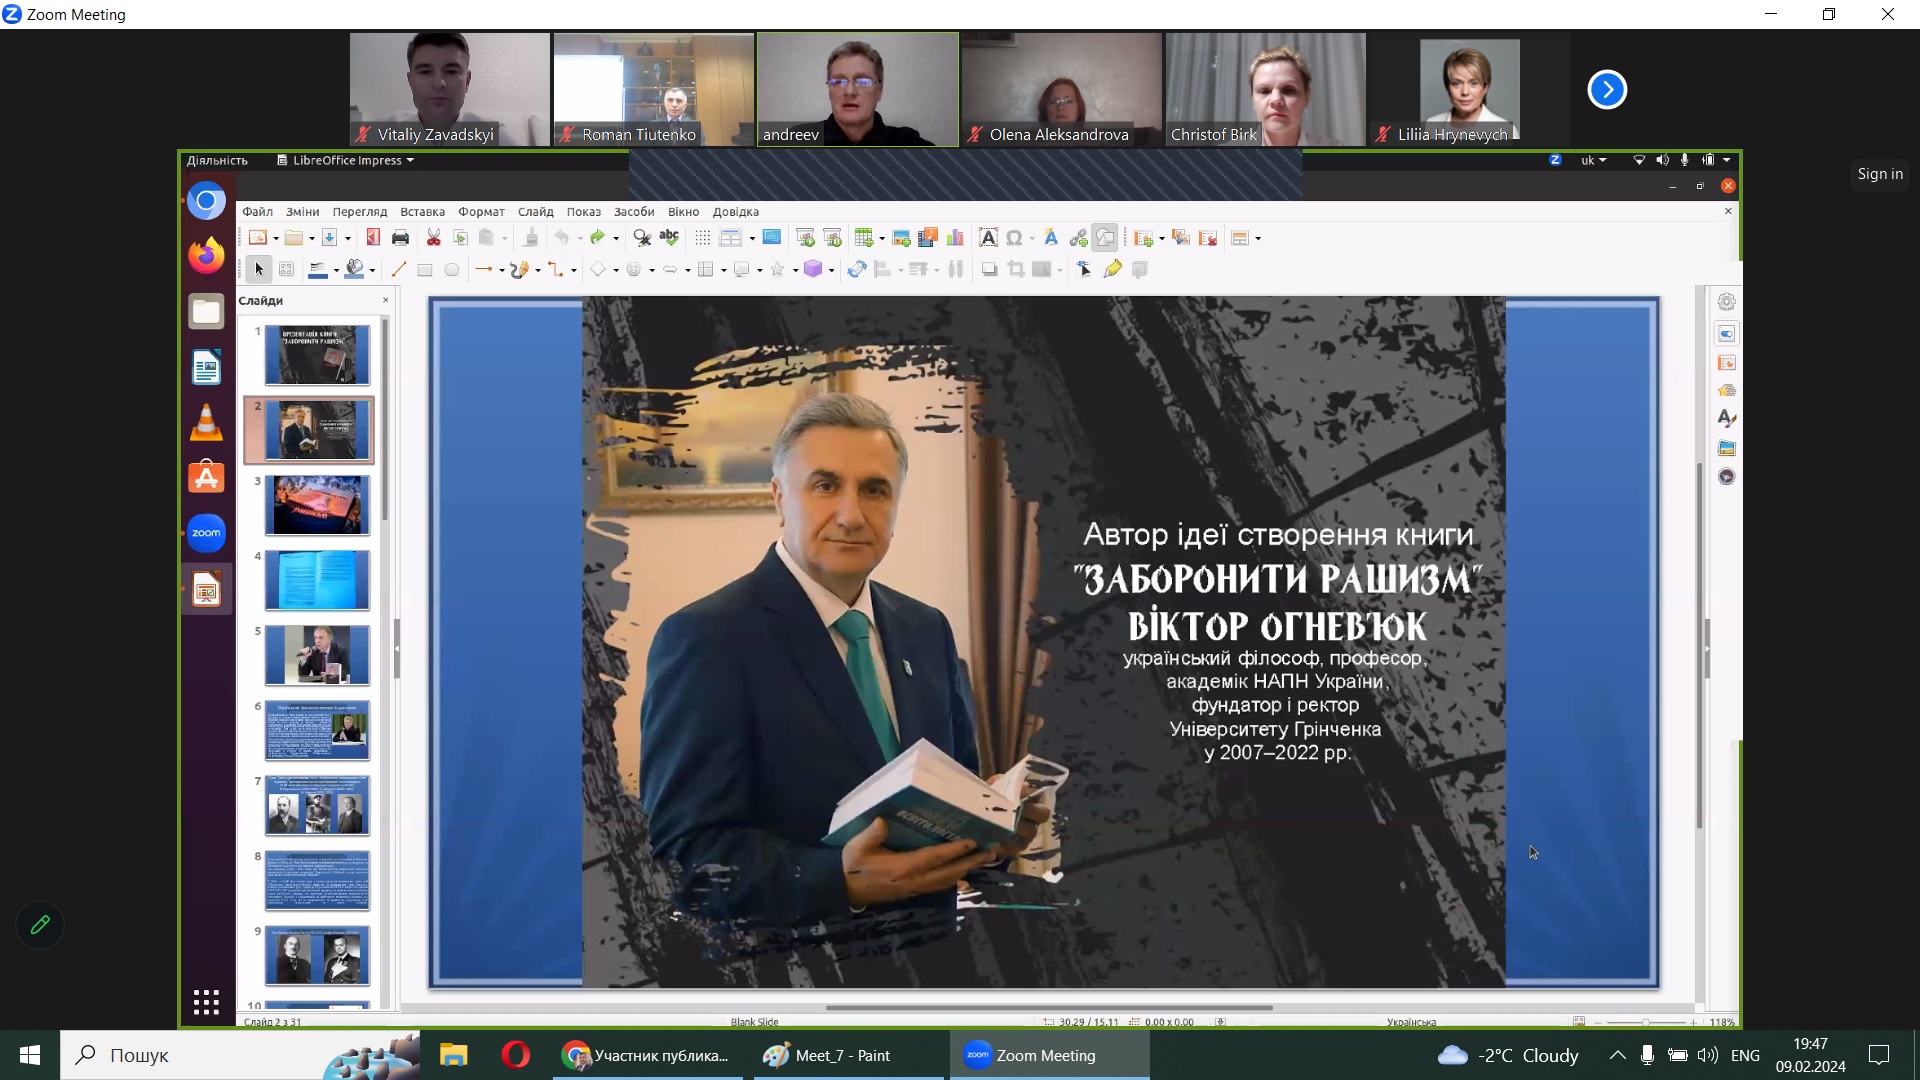The height and width of the screenshot is (1080, 1920).
Task: Toggle the Show Draw Functions button
Action: (x=1105, y=238)
